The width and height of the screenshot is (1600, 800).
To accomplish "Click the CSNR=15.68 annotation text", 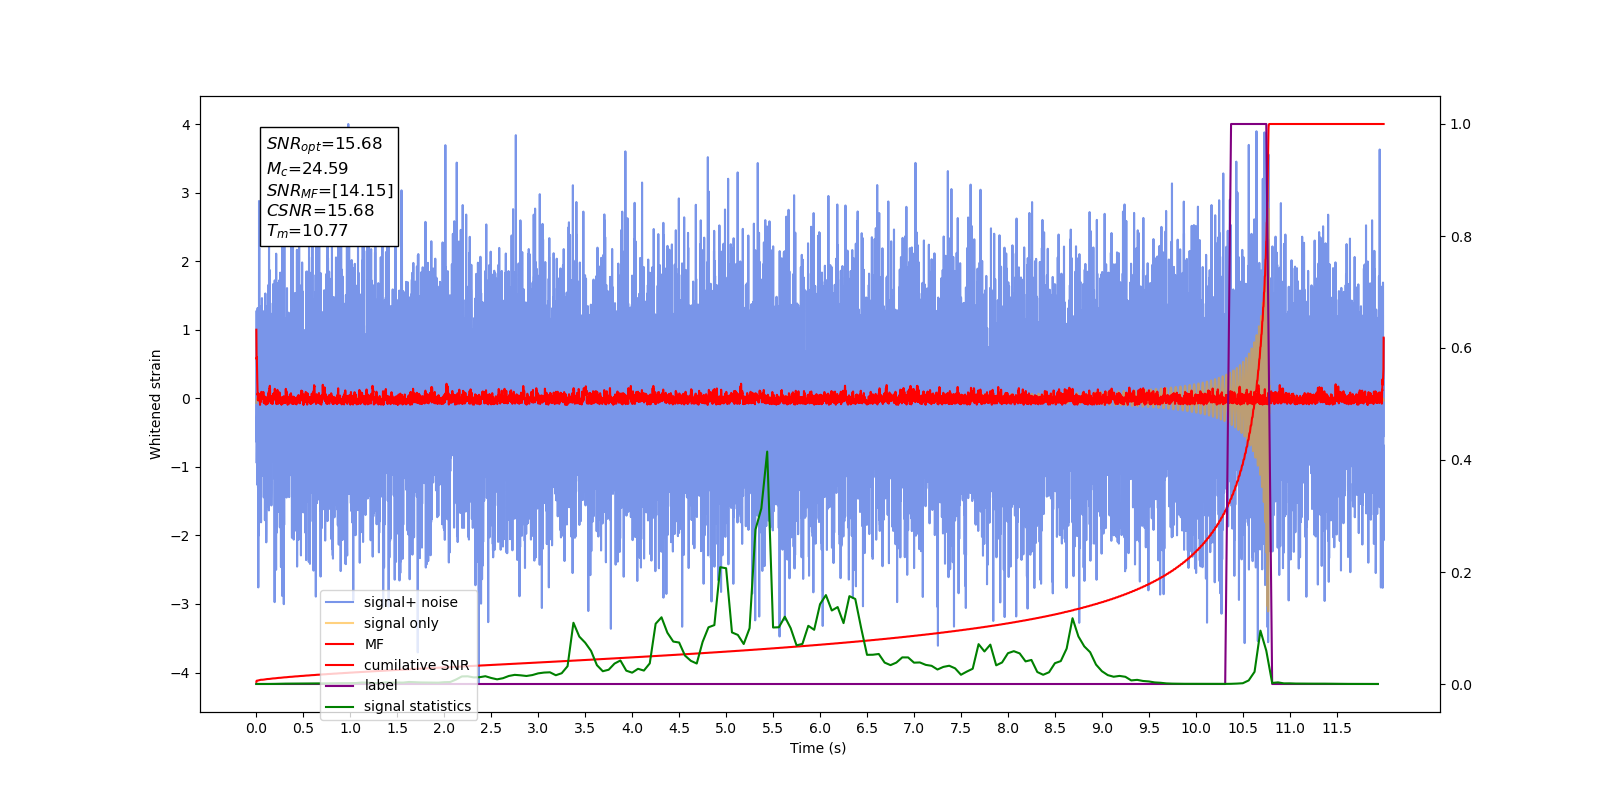I will click(x=320, y=210).
